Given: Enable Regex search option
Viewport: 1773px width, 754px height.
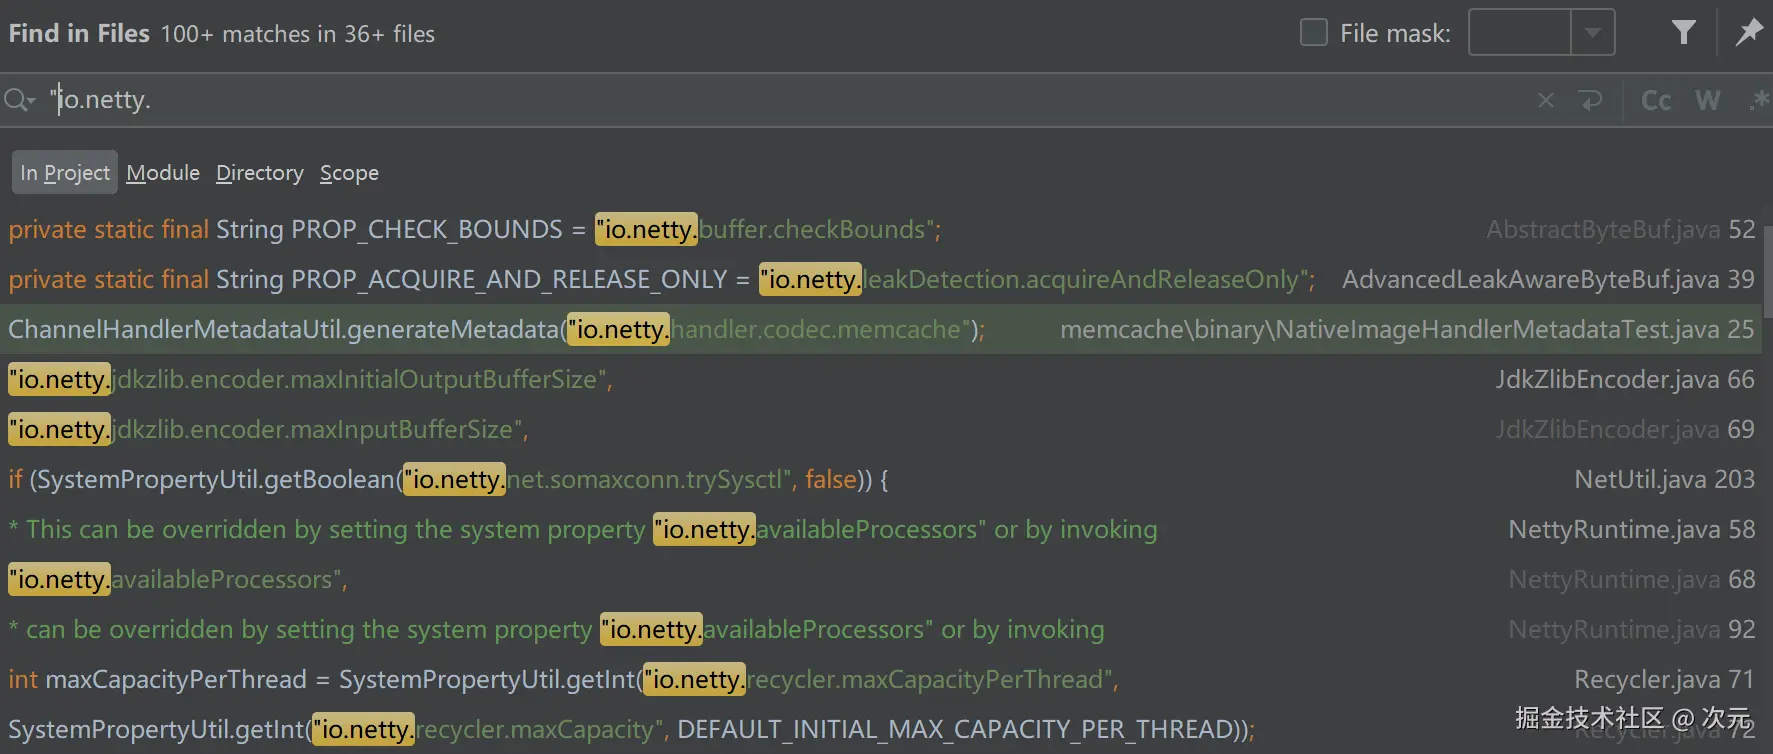Looking at the screenshot, I should tap(1759, 100).
